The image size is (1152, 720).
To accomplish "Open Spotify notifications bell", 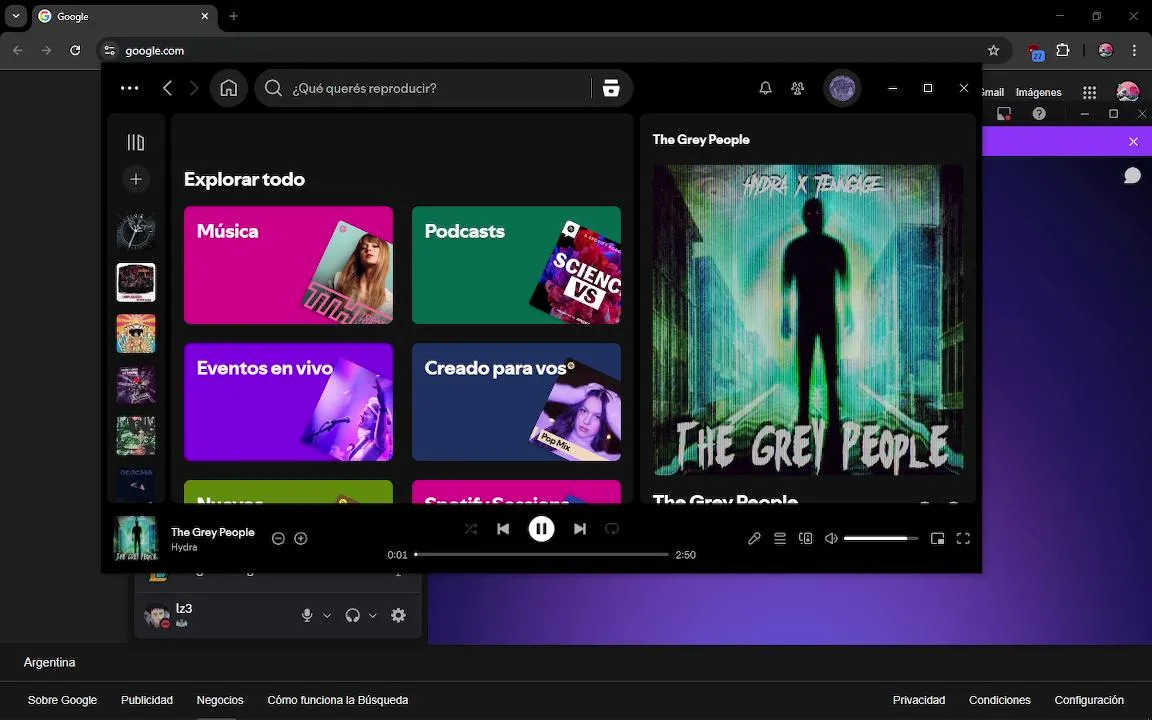I will [766, 88].
